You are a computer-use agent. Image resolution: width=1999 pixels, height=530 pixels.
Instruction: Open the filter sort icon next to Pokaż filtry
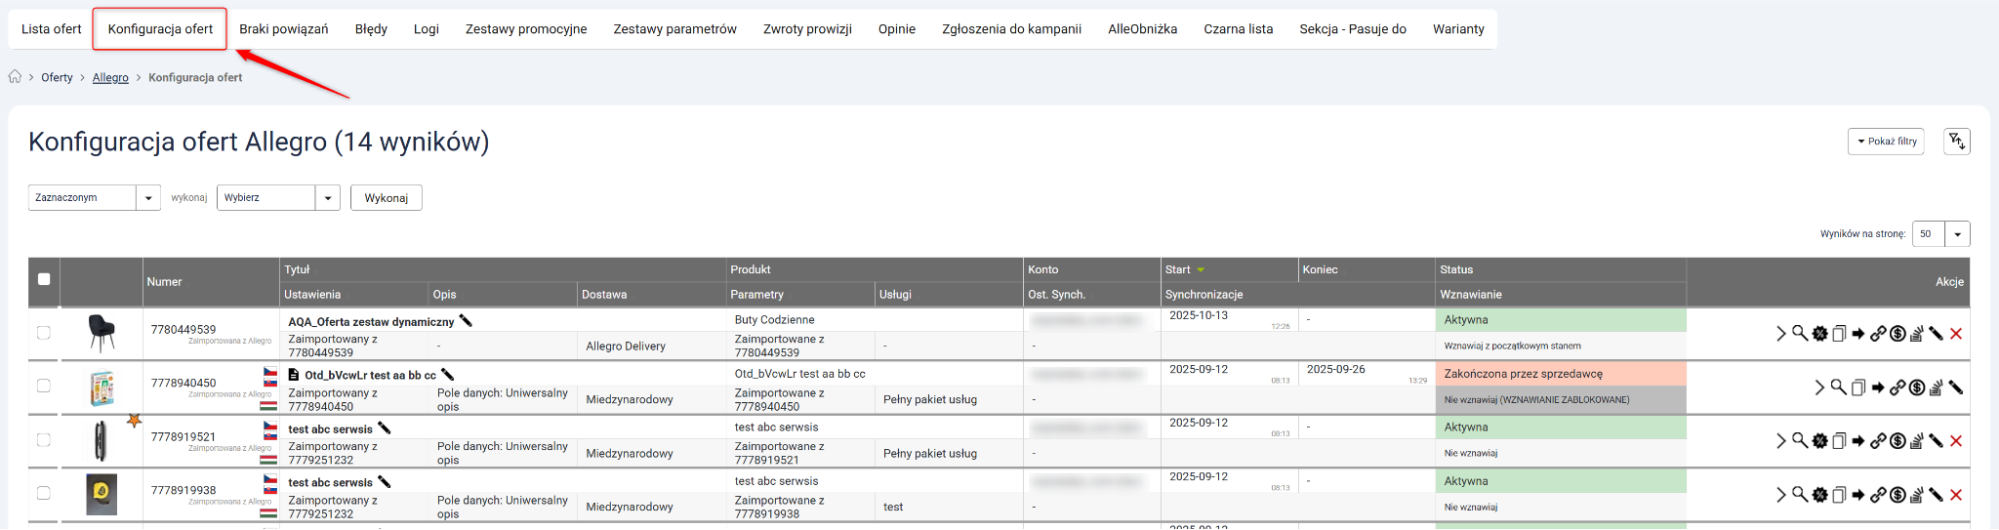tap(1956, 141)
